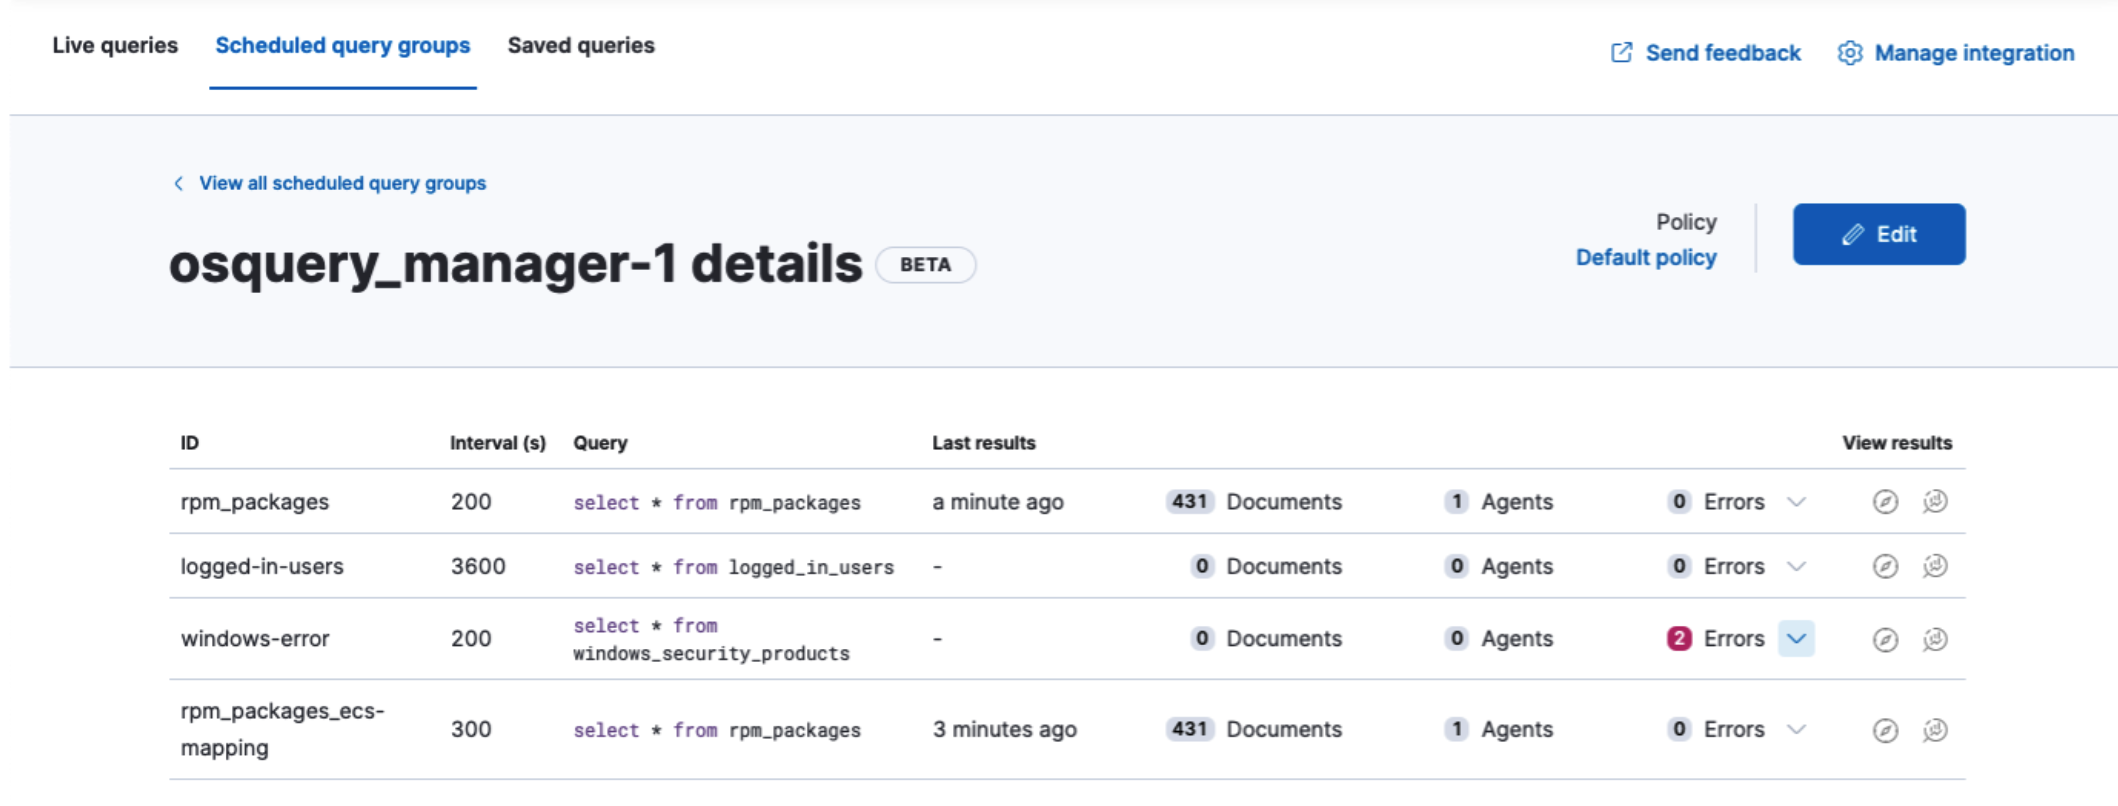This screenshot has width=2118, height=806.
Task: Expand errors for rpm_packages_ecs-mapping row
Action: tap(1796, 730)
